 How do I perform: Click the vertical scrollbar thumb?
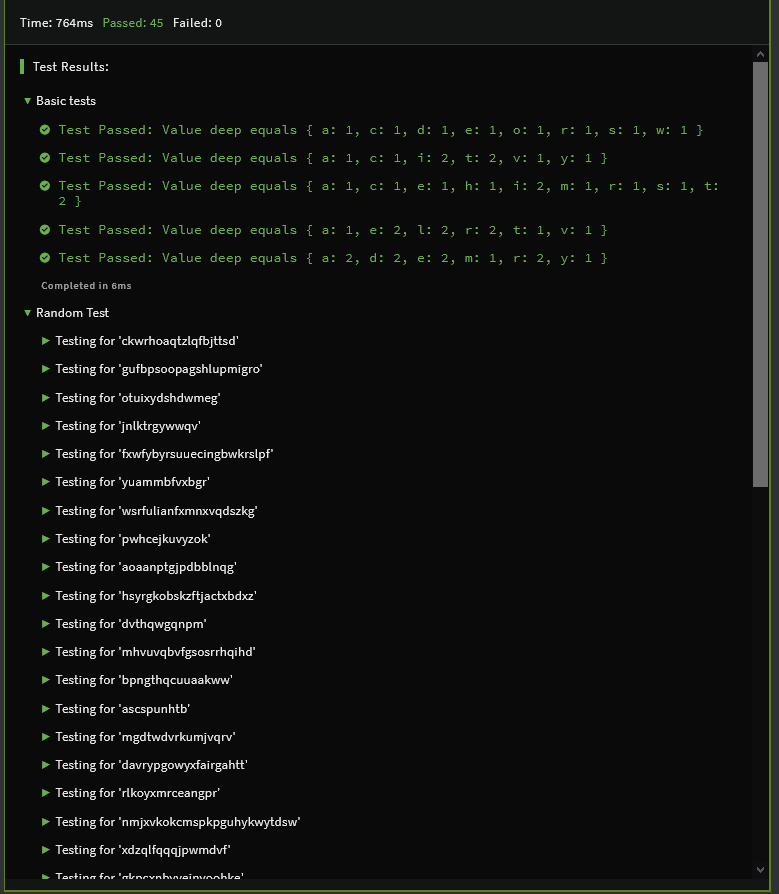[760, 274]
